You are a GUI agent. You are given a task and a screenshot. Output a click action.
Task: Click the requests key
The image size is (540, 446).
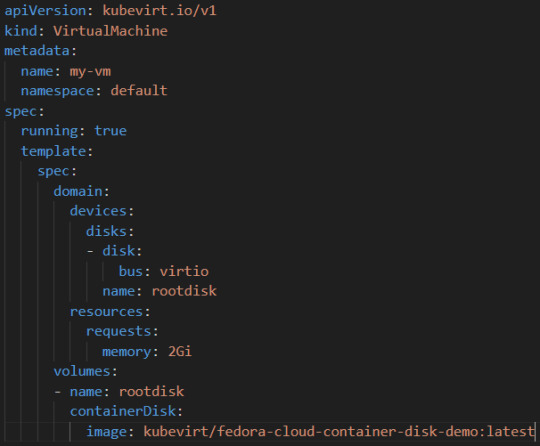pos(118,331)
